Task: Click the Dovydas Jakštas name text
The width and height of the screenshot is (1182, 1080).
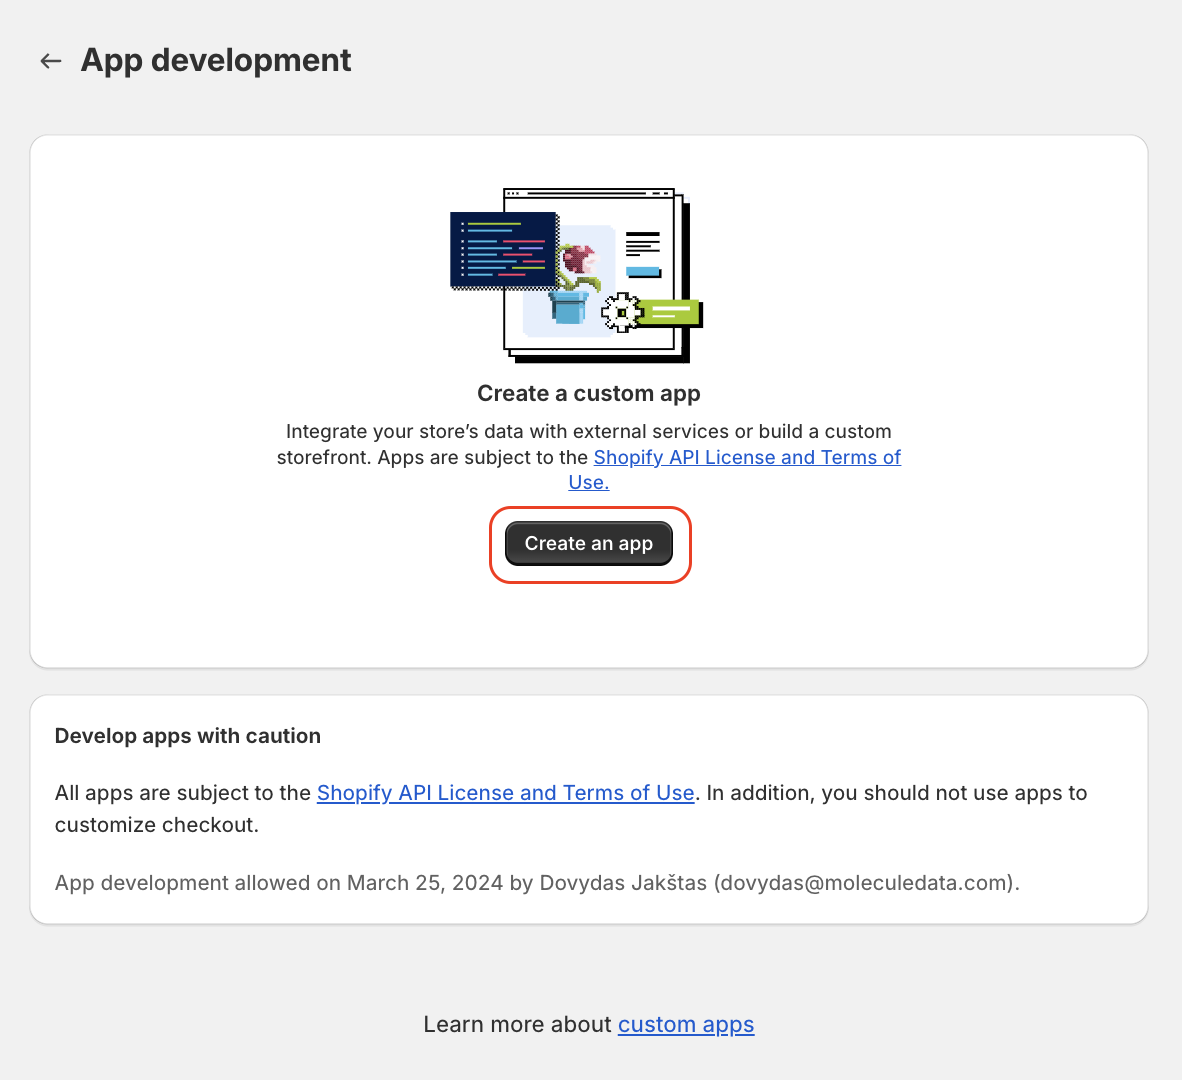Action: click(622, 883)
